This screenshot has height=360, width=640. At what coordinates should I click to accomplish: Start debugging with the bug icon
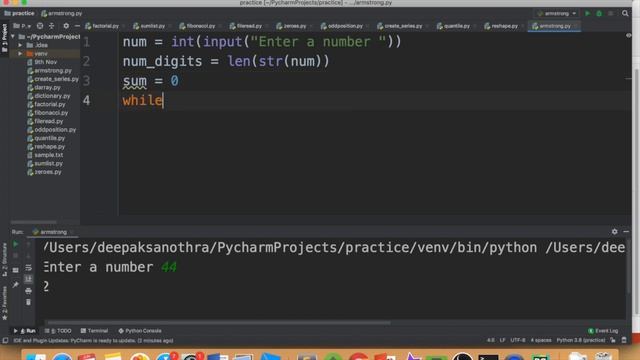(x=599, y=13)
